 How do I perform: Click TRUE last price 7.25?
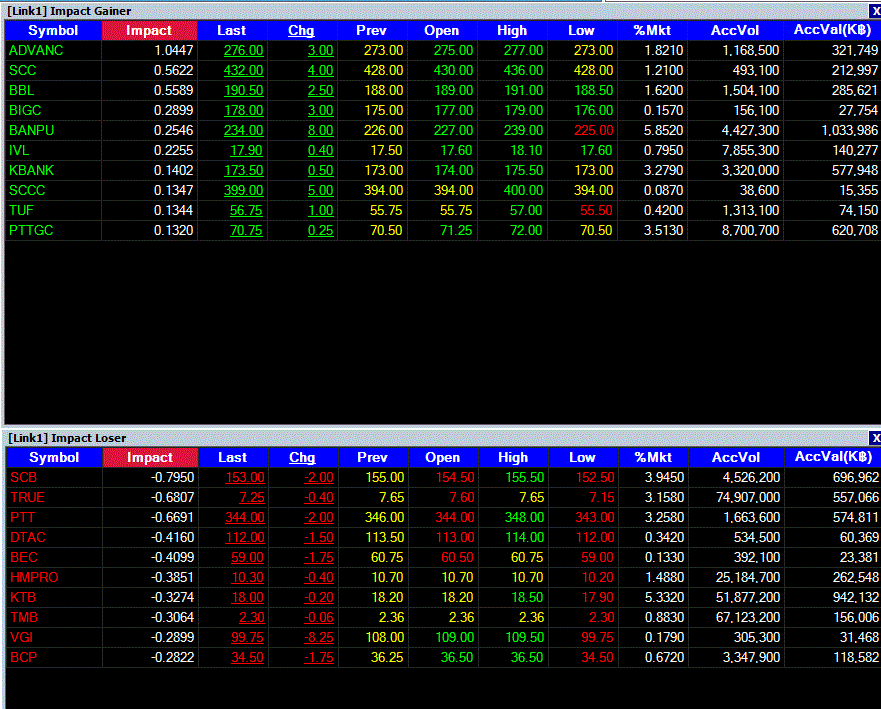click(x=252, y=497)
